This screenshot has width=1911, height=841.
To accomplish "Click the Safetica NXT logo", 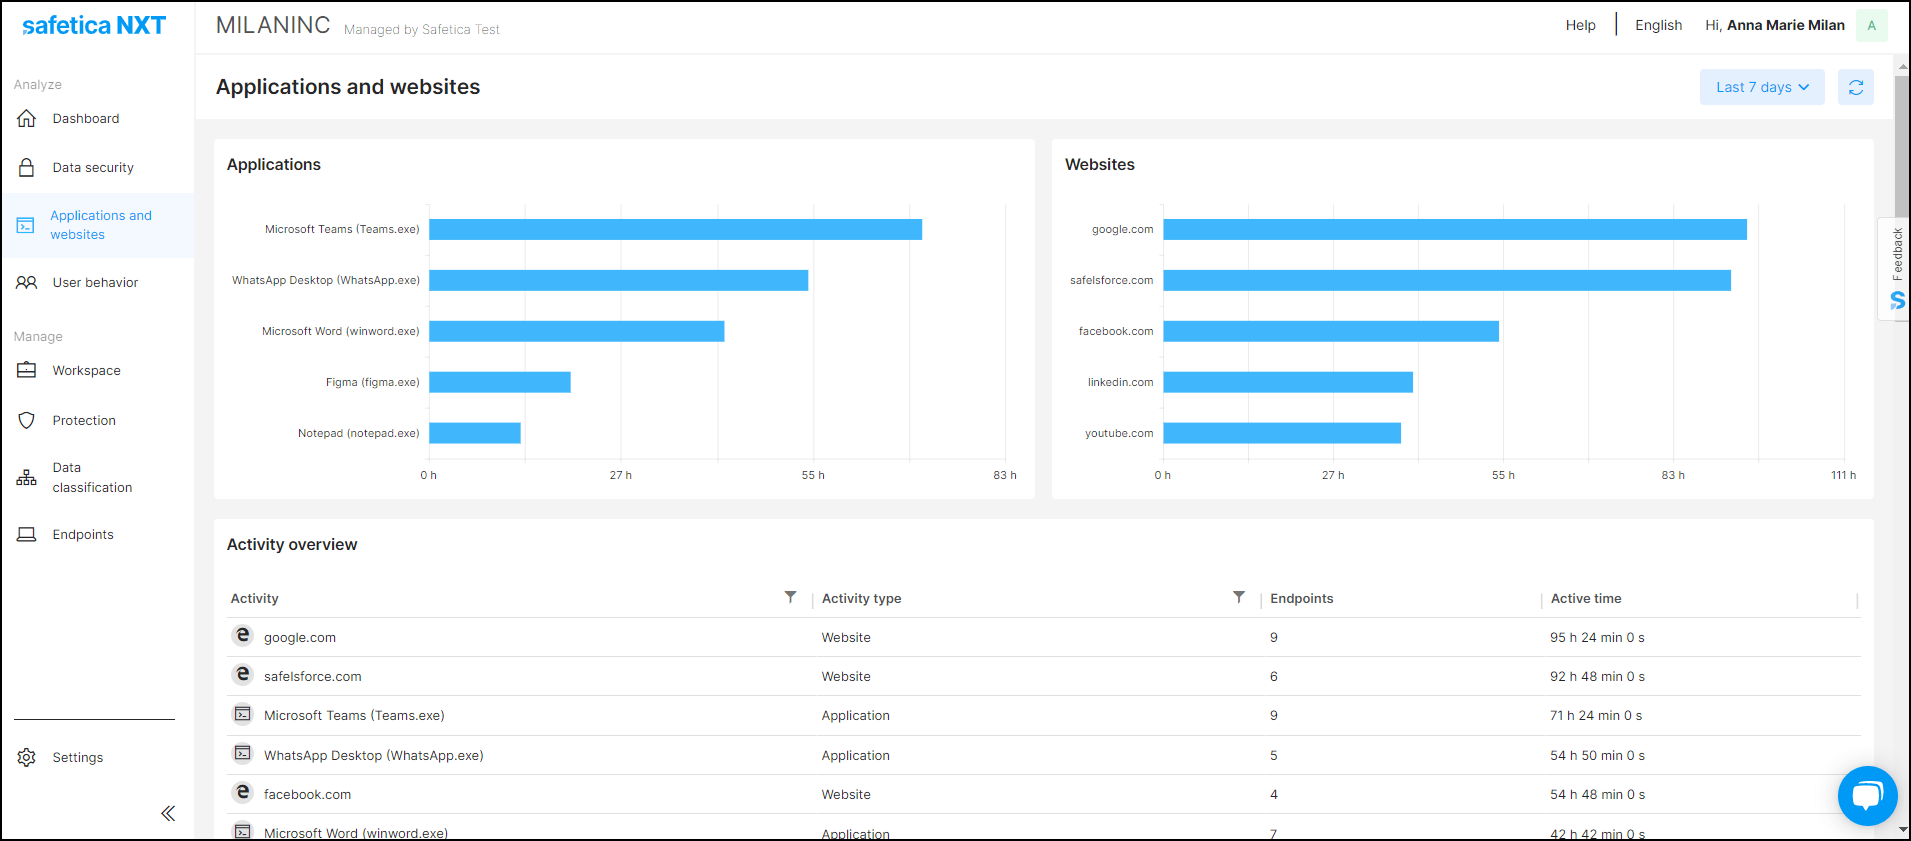I will point(93,26).
